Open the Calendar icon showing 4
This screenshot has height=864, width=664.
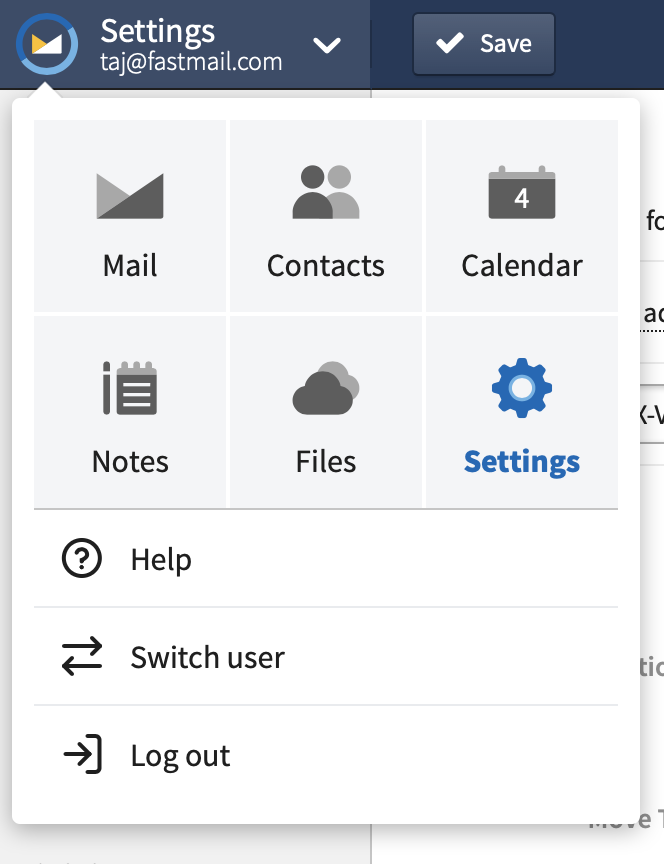[x=522, y=192]
